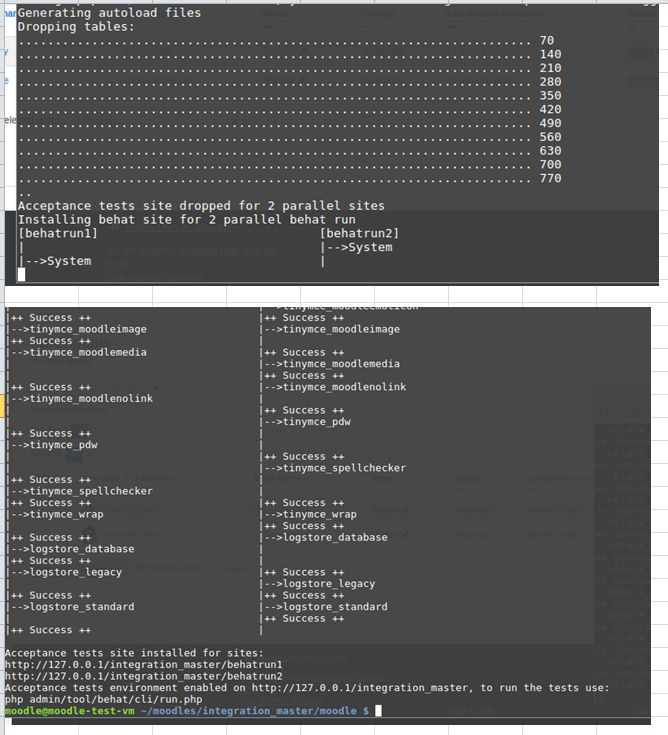Click the behatrun2 site URL
The height and width of the screenshot is (735, 668).
click(144, 676)
